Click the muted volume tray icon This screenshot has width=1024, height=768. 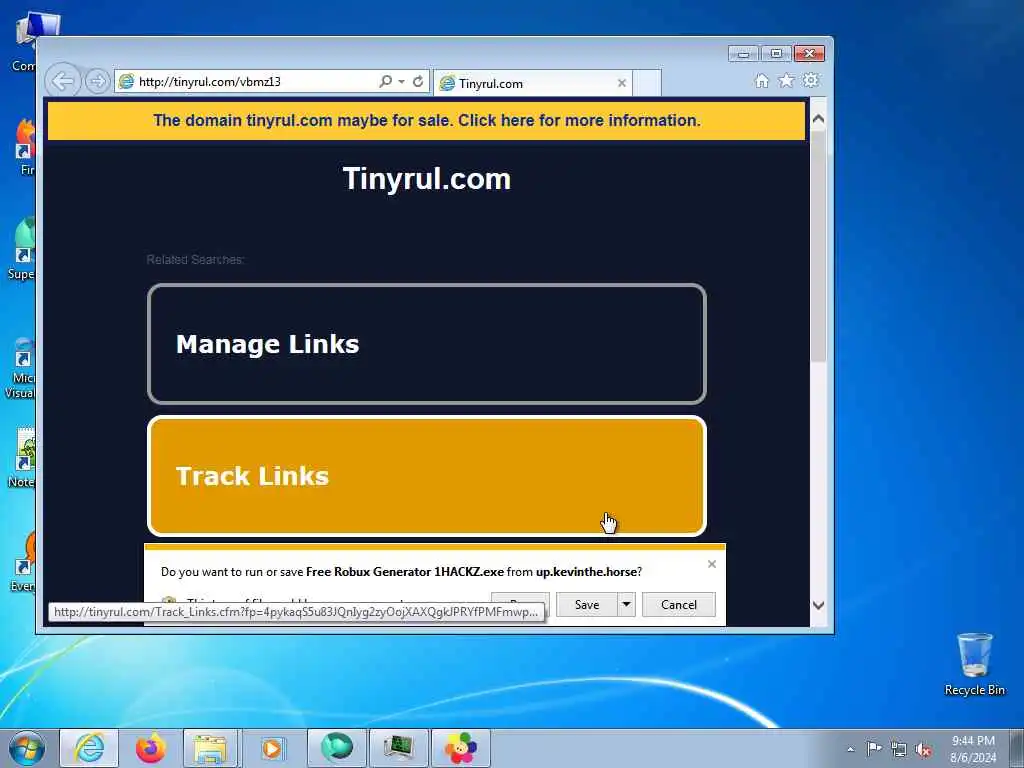pyautogui.click(x=923, y=750)
